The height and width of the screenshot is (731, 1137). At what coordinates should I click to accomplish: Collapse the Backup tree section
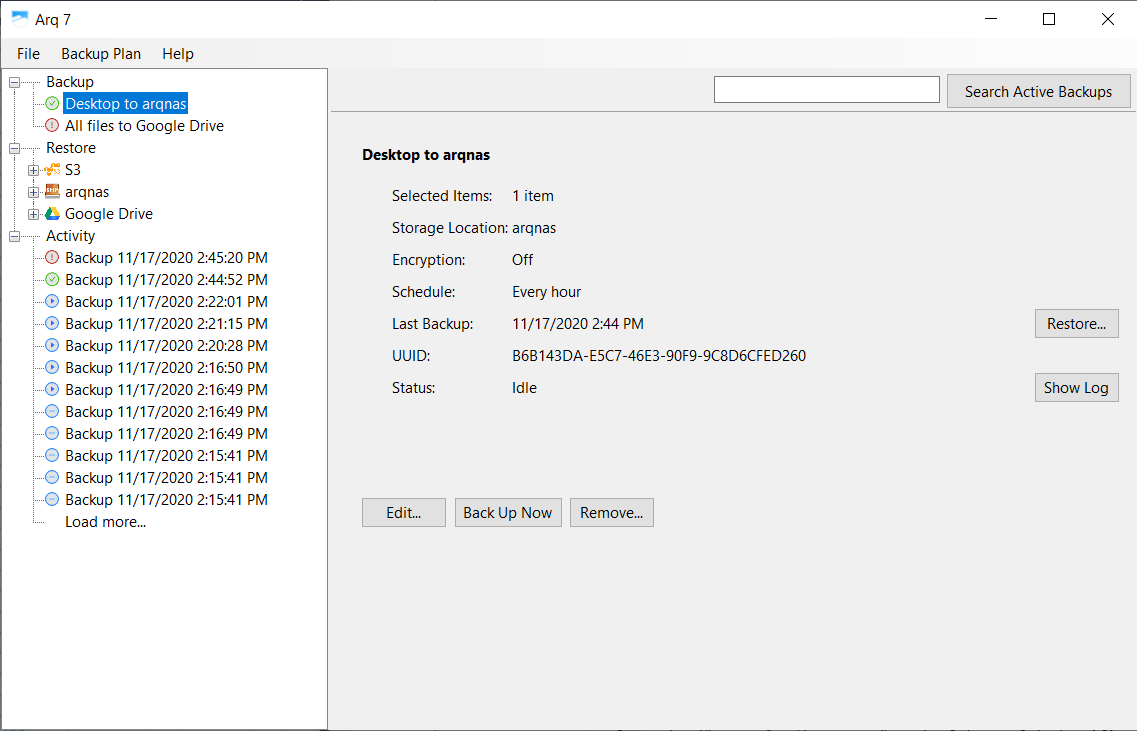point(15,83)
